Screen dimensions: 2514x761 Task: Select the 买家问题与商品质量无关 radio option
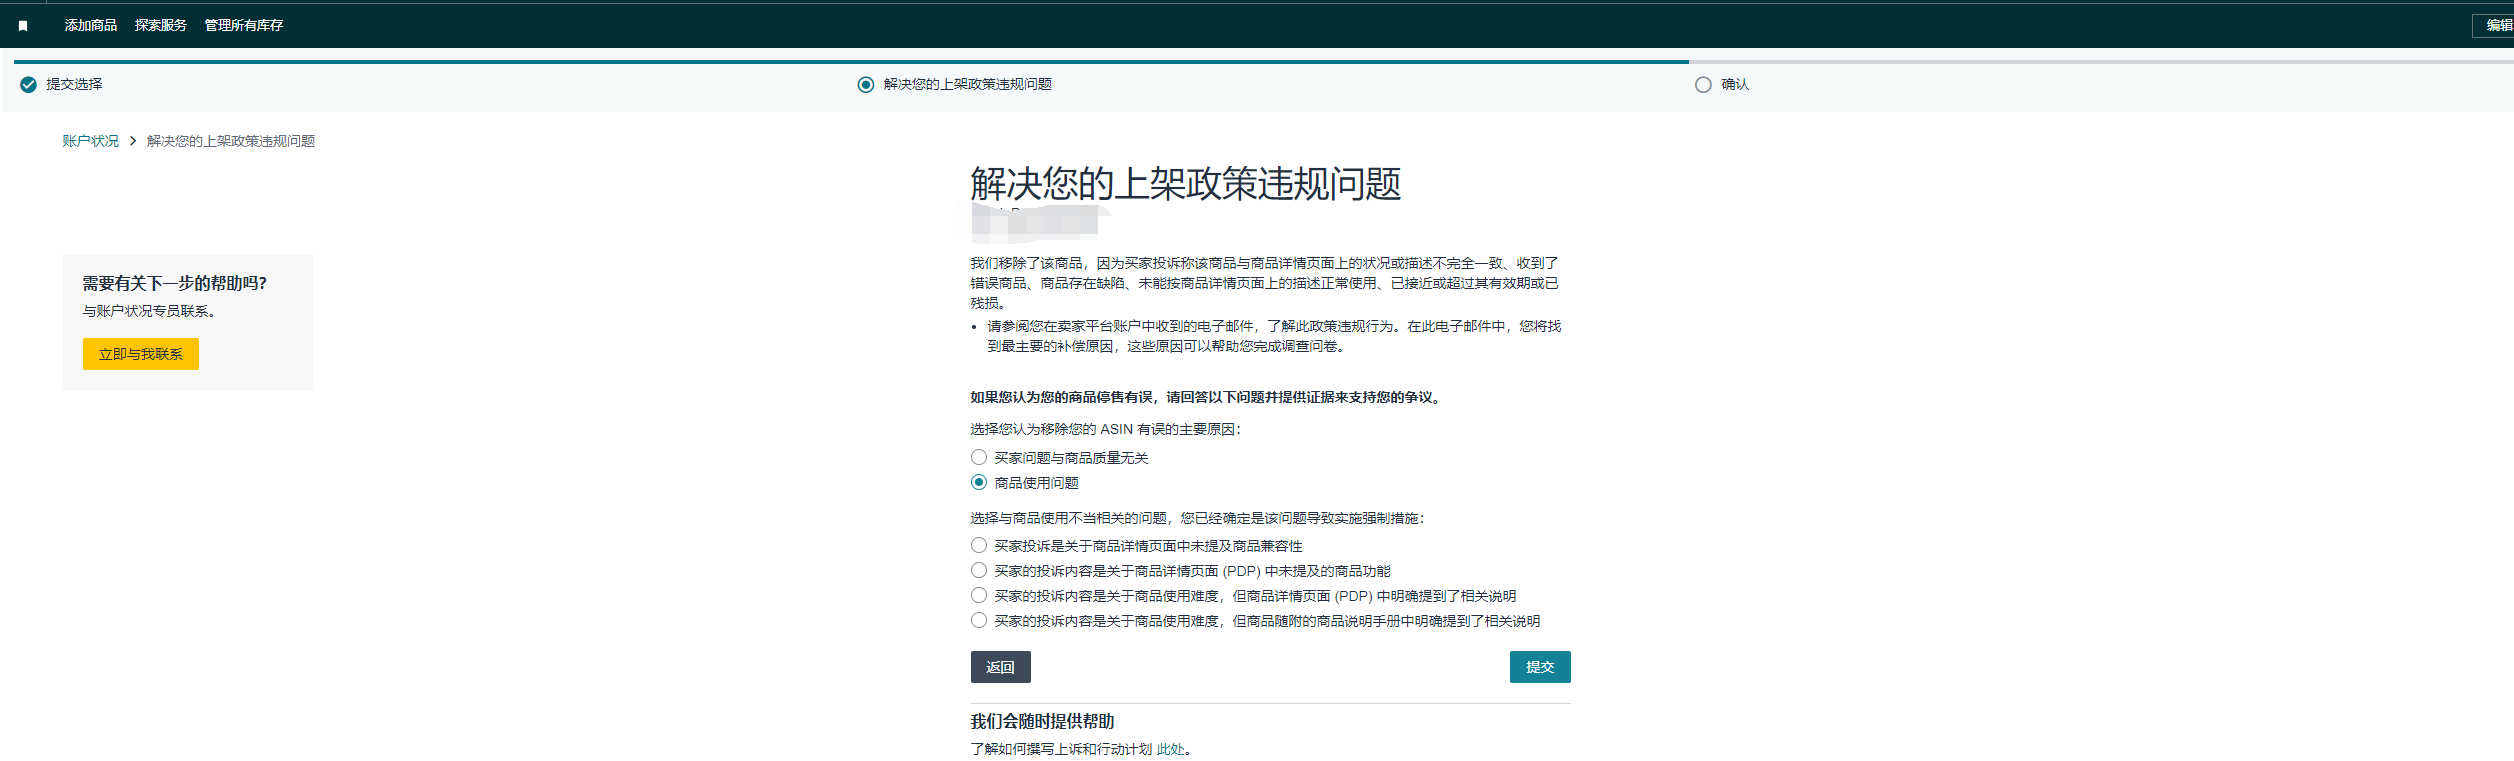tap(979, 457)
